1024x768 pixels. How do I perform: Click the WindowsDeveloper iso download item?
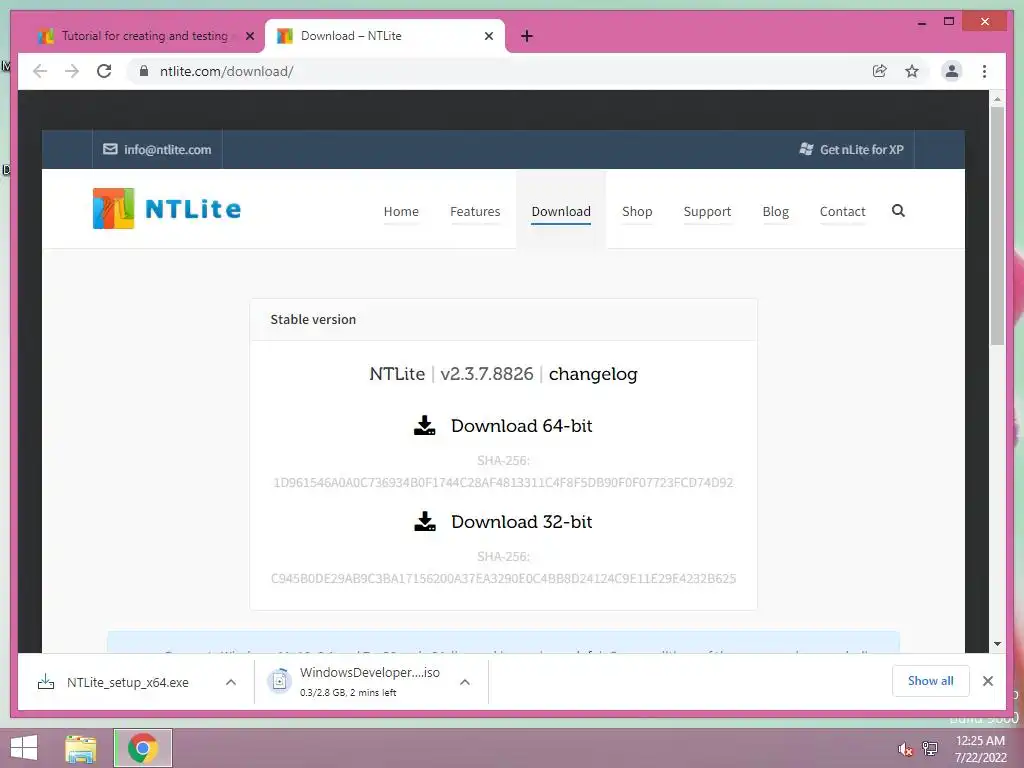(370, 681)
